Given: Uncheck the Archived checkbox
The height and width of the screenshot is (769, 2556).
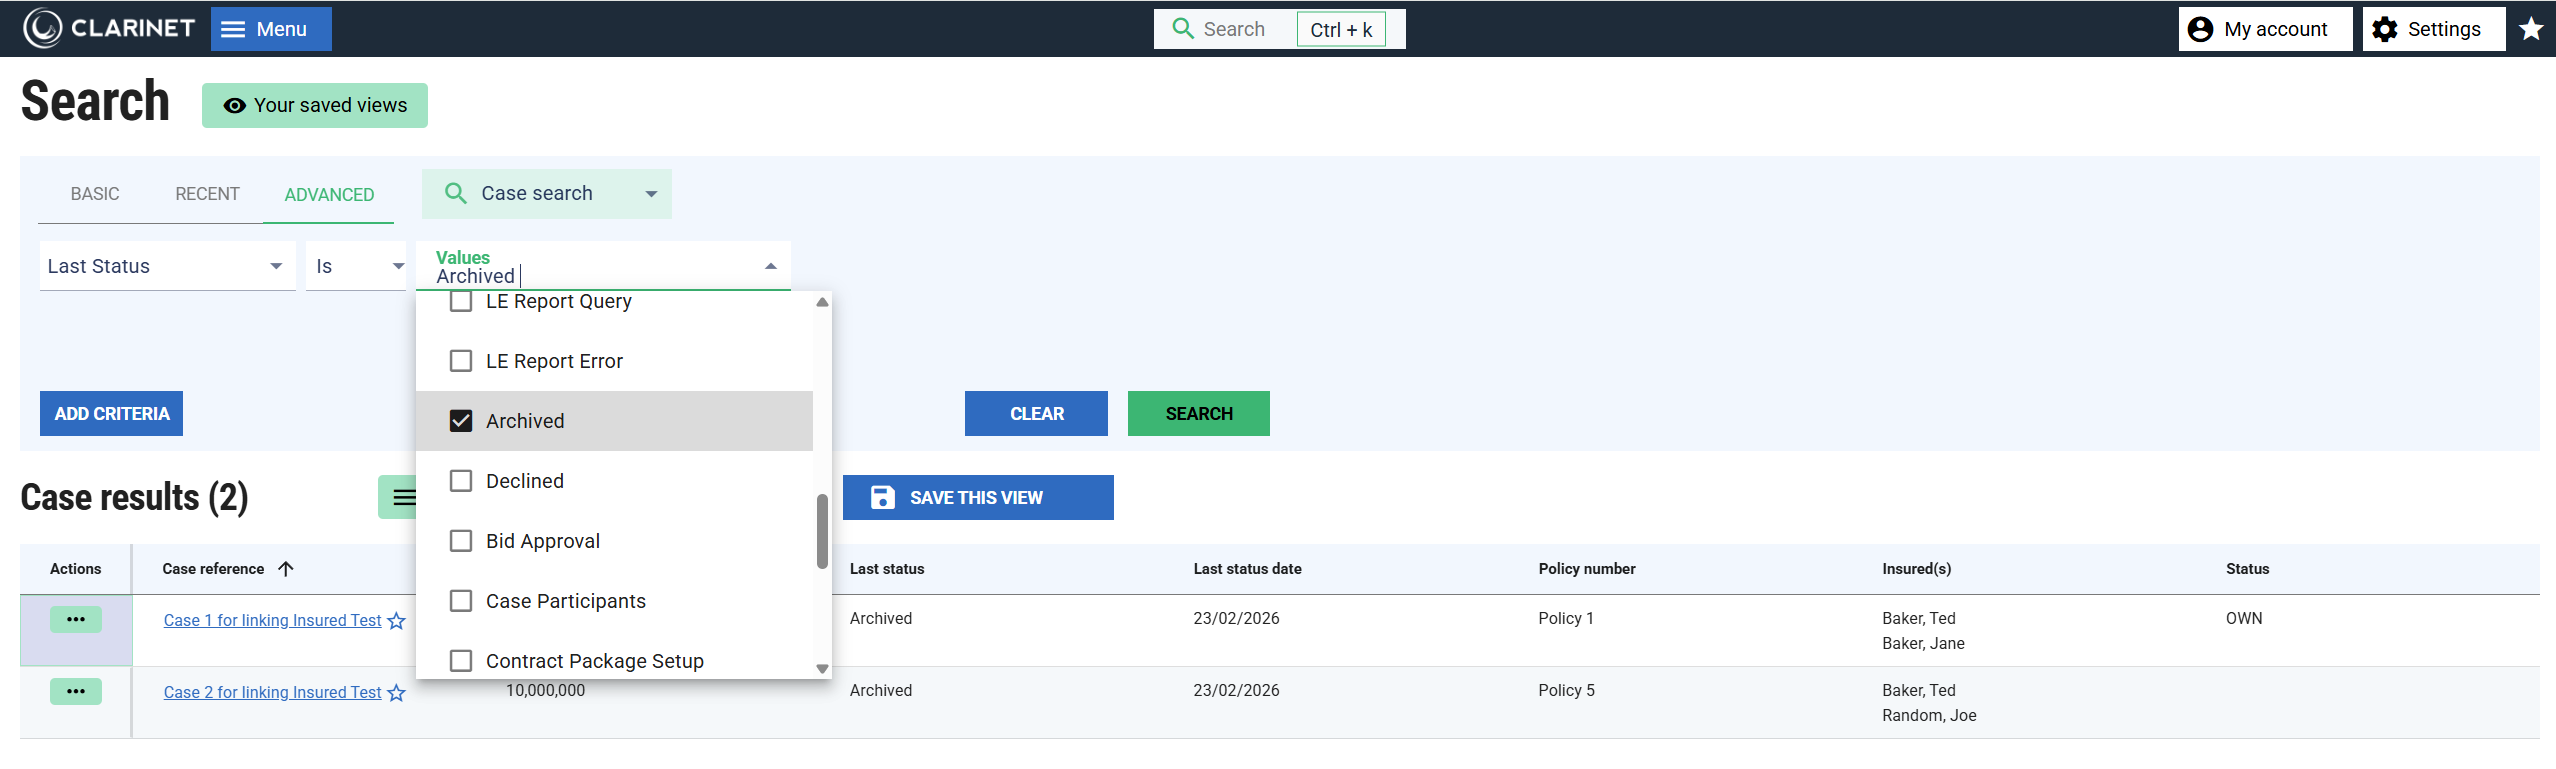Looking at the screenshot, I should (x=461, y=421).
